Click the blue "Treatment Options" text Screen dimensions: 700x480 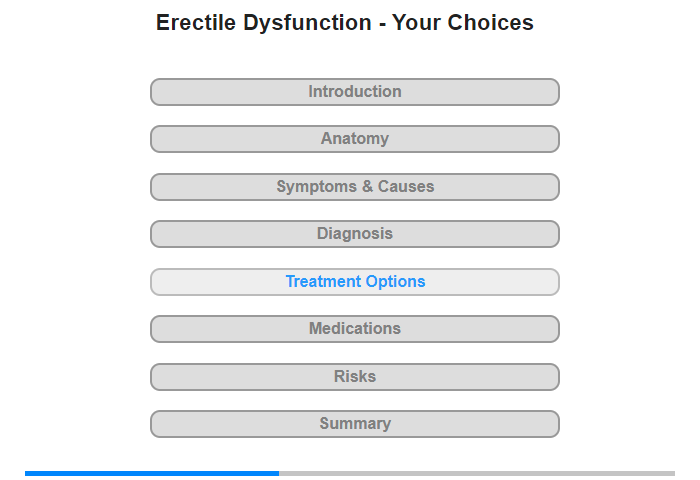coord(355,282)
